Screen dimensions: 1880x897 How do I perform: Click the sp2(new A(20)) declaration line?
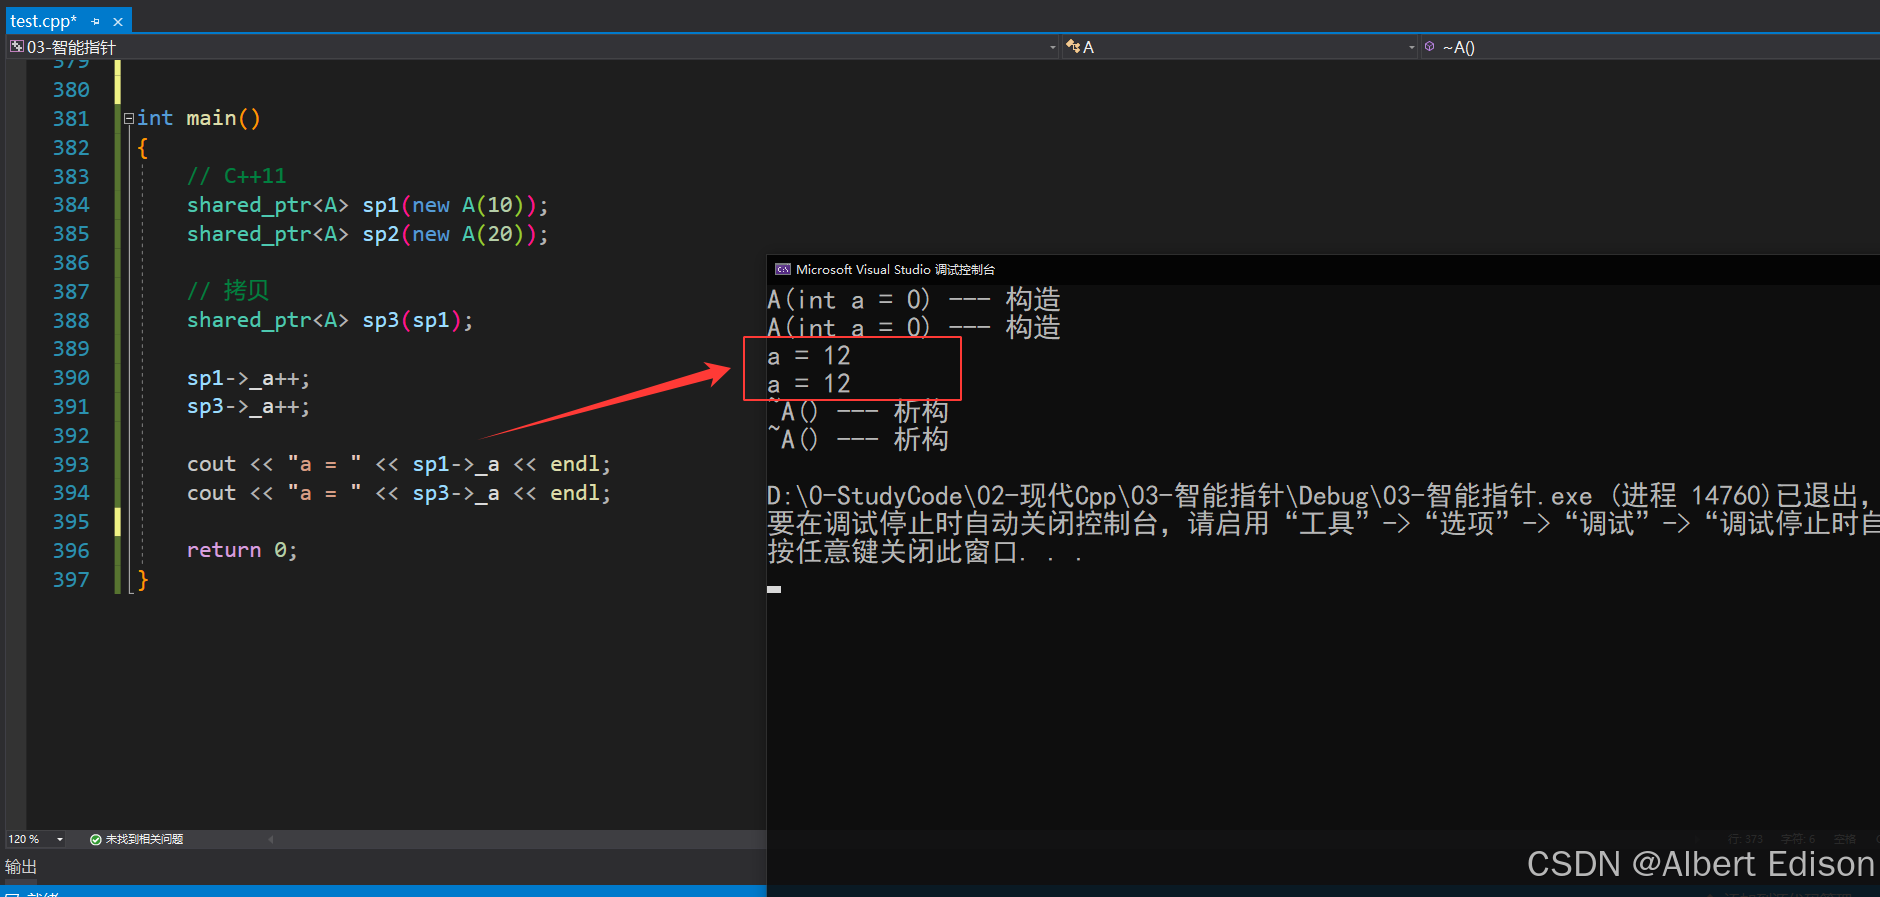pyautogui.click(x=368, y=234)
